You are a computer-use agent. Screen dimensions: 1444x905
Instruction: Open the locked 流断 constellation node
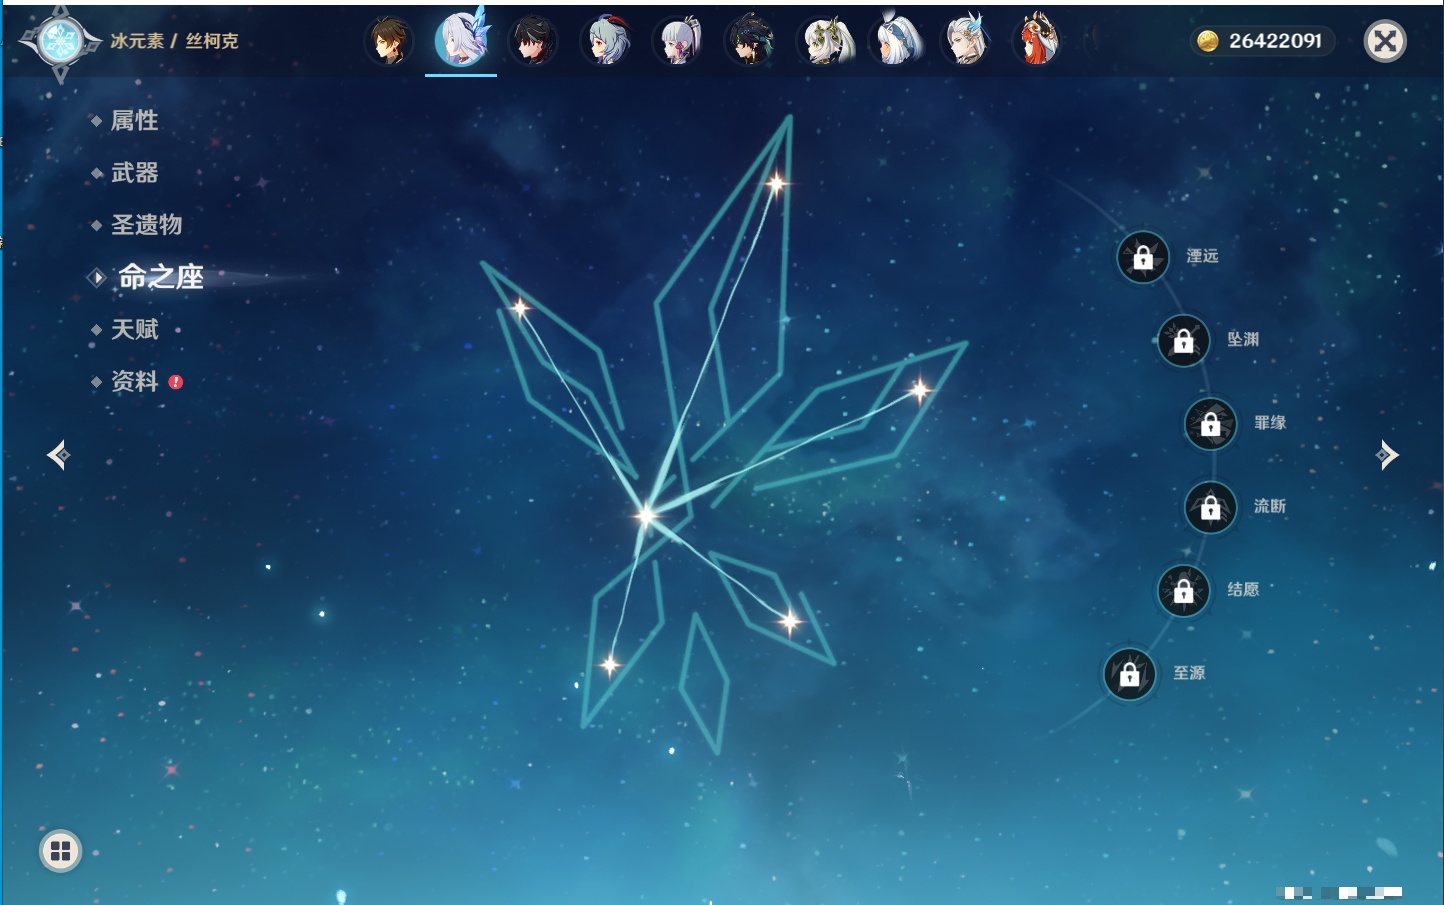1211,508
